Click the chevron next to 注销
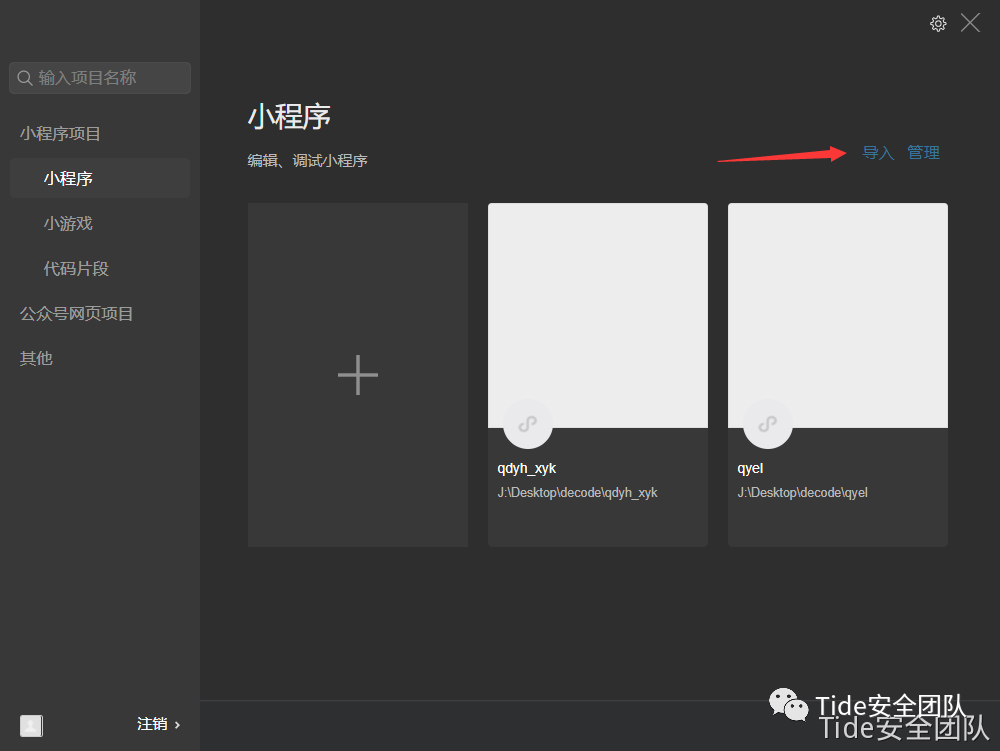1000x751 pixels. point(177,725)
